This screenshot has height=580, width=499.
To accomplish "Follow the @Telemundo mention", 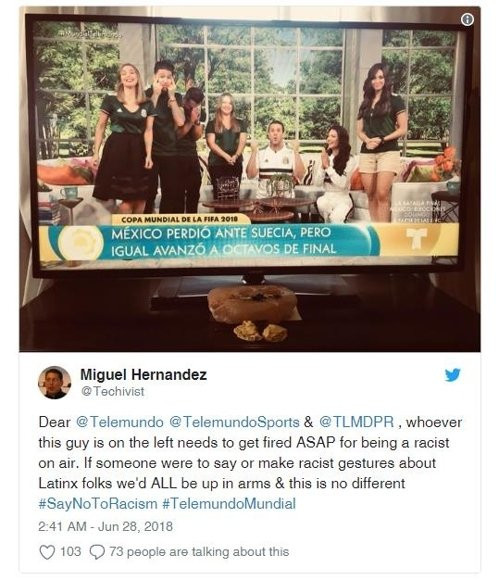I will pyautogui.click(x=119, y=422).
